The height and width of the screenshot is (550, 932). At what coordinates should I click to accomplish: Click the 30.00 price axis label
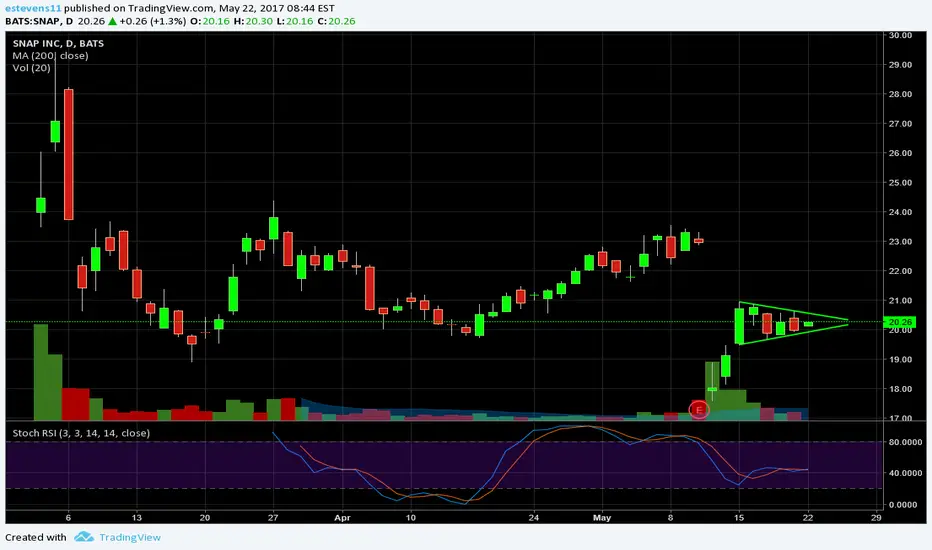tap(900, 35)
